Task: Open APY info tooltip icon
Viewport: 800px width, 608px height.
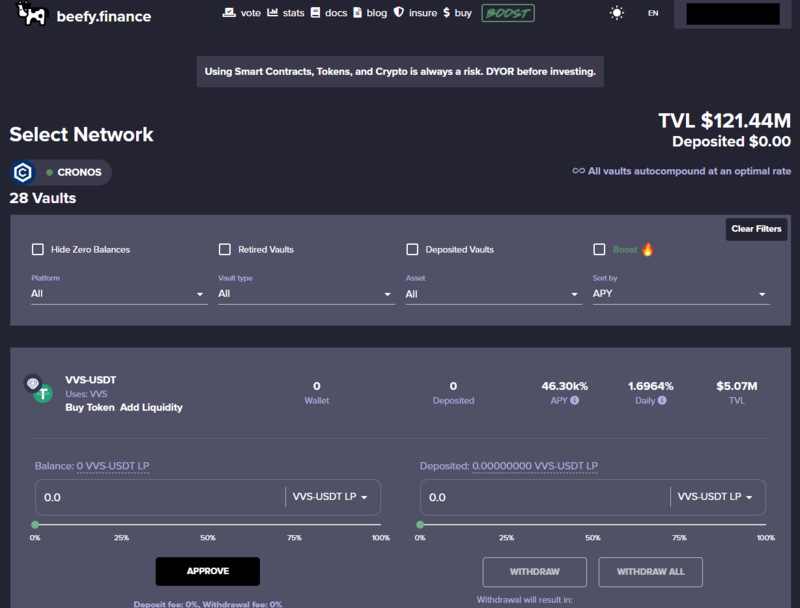Action: click(x=574, y=400)
